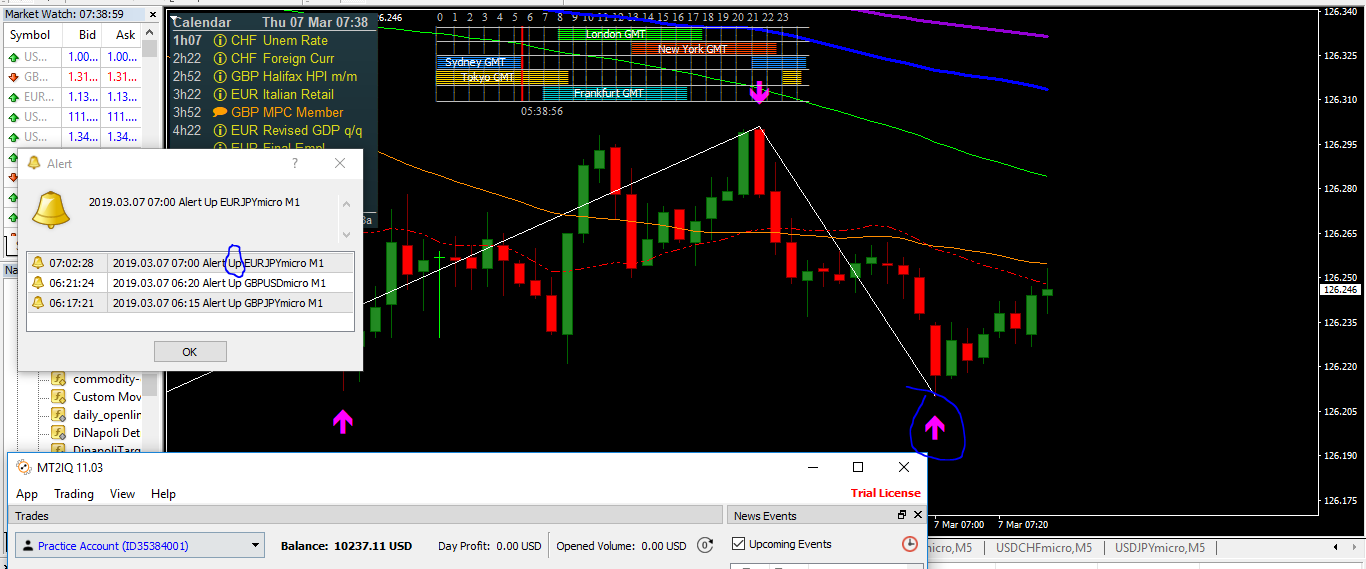Select the commodity- indicator in Navigator

coord(104,379)
